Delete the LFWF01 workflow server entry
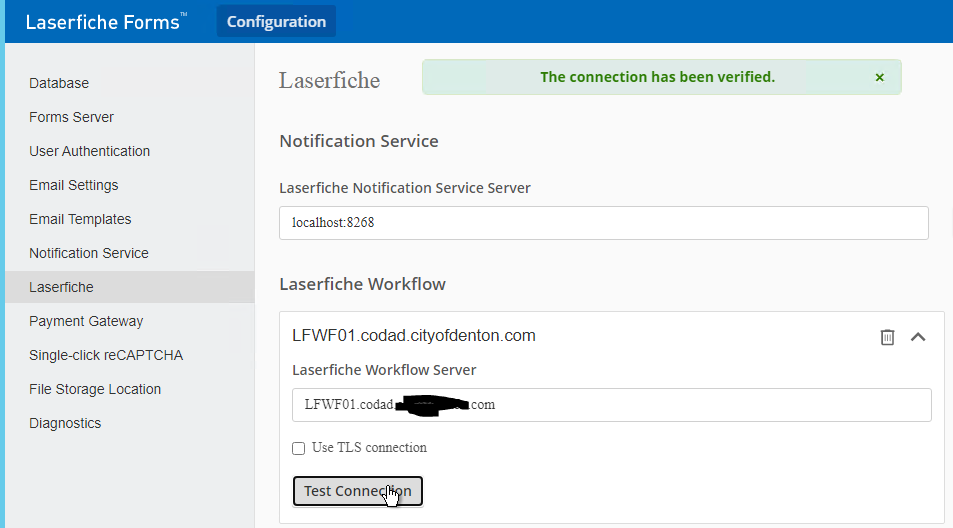The height and width of the screenshot is (528, 953). pyautogui.click(x=887, y=337)
